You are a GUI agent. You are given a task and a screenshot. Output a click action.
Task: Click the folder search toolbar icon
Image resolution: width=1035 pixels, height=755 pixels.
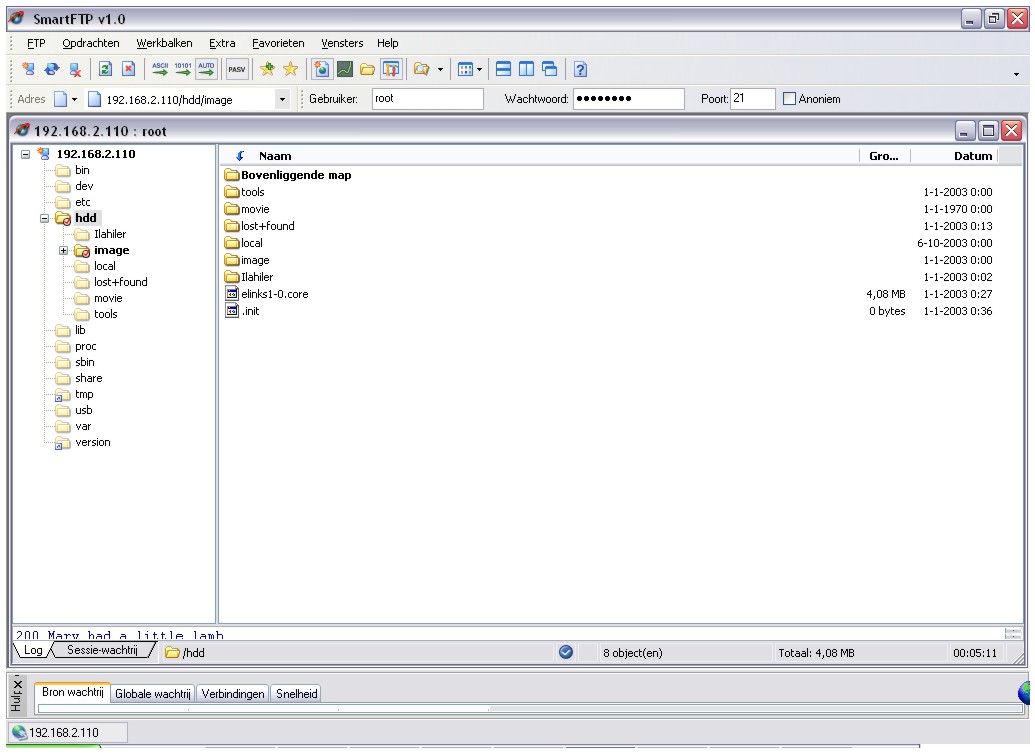click(422, 69)
